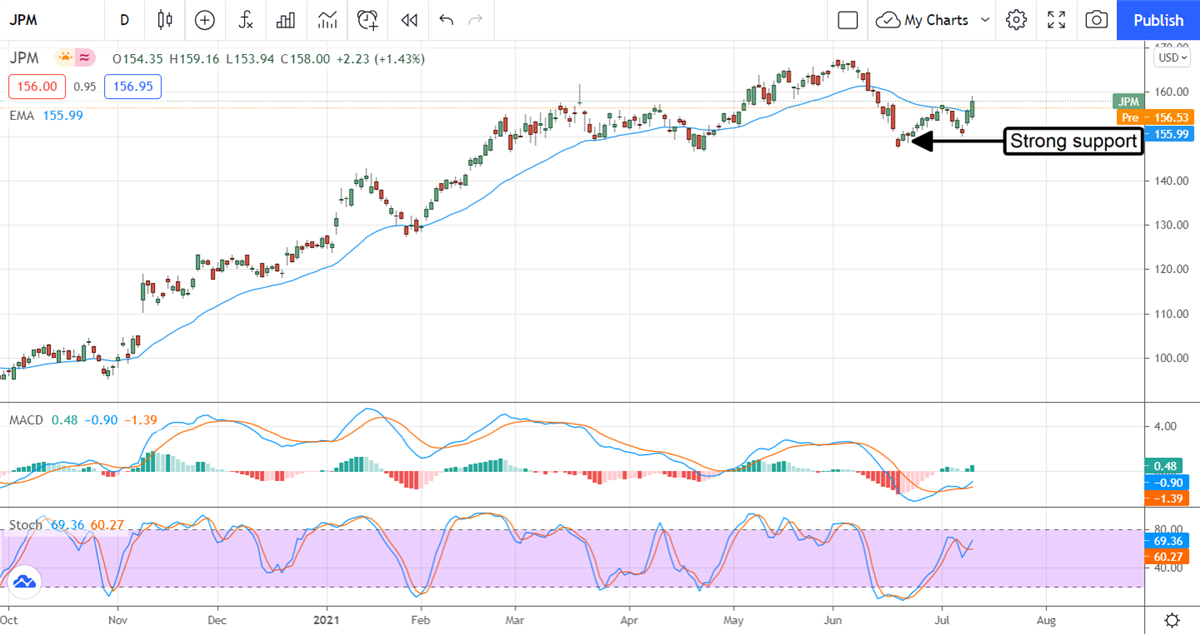Click the red 156.00 sell price button
This screenshot has width=1200, height=634.
(36, 87)
